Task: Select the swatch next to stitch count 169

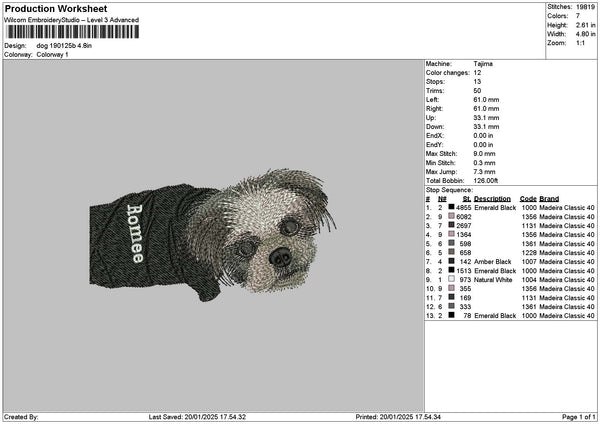Action: pyautogui.click(x=452, y=297)
